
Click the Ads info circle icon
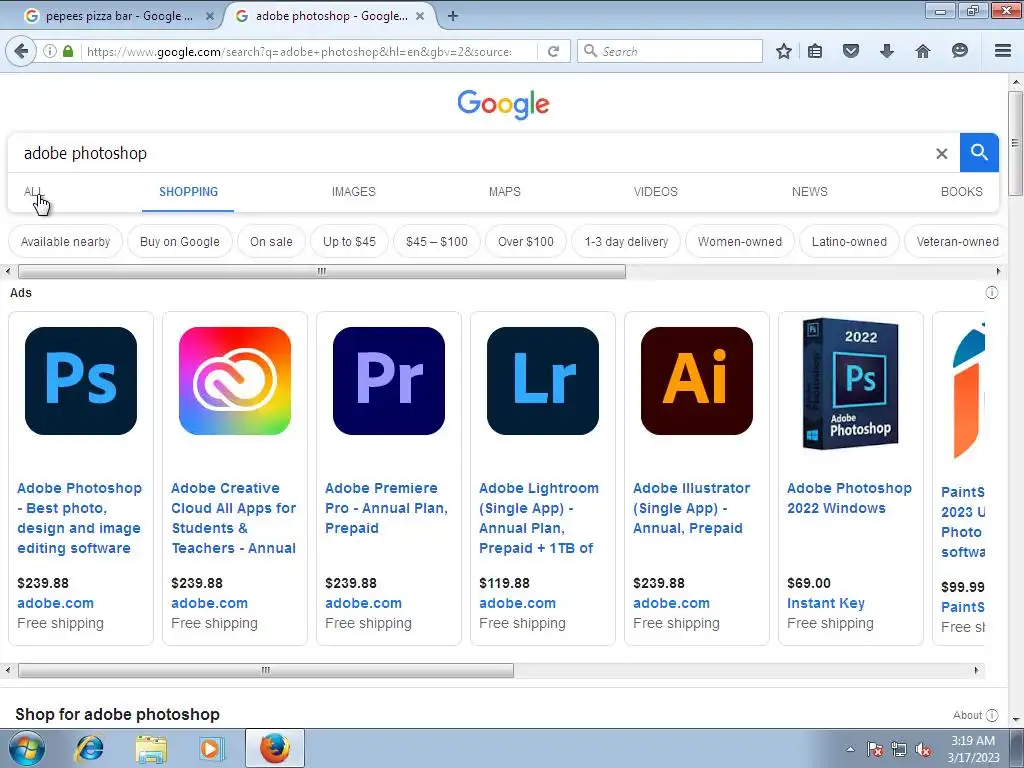[991, 293]
